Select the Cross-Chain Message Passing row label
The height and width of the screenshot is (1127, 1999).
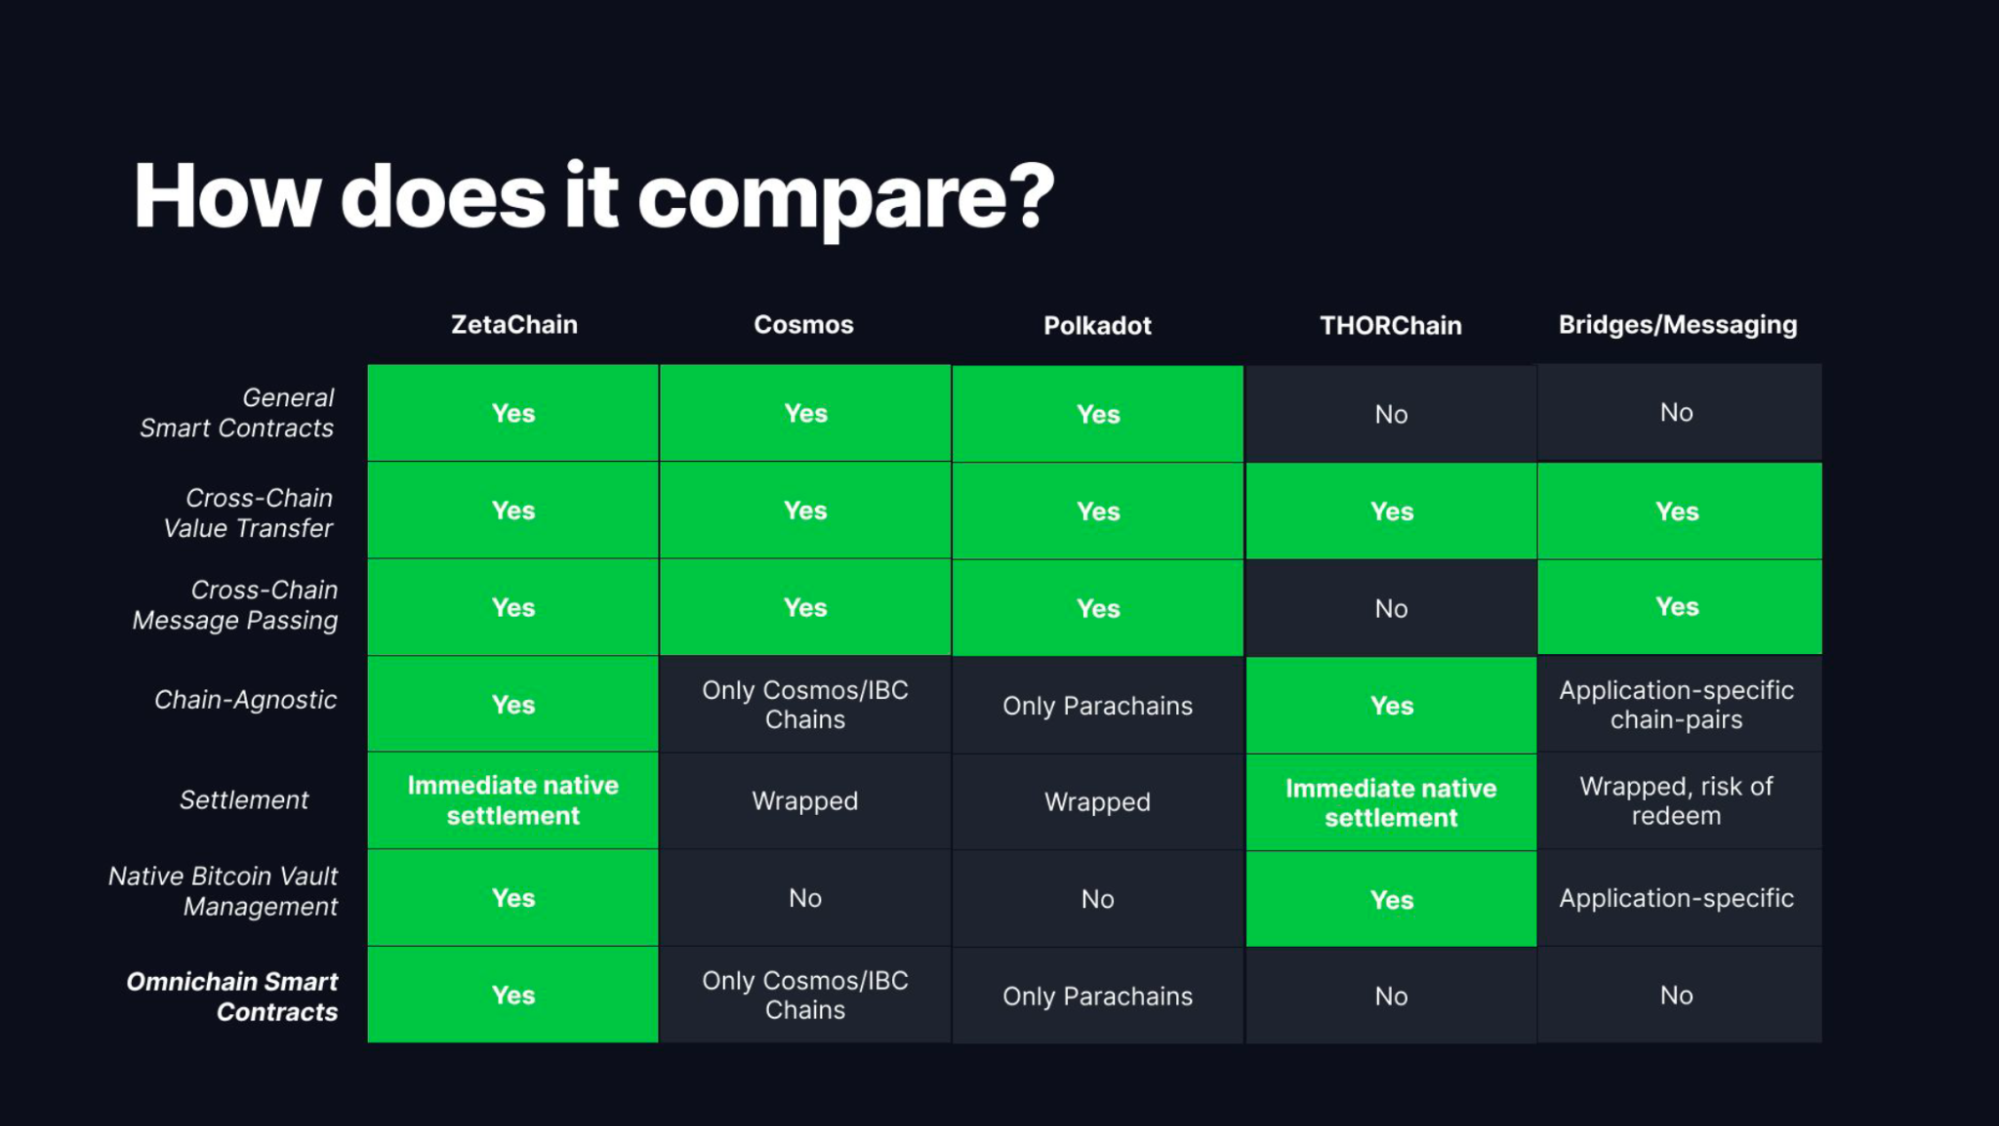[236, 605]
